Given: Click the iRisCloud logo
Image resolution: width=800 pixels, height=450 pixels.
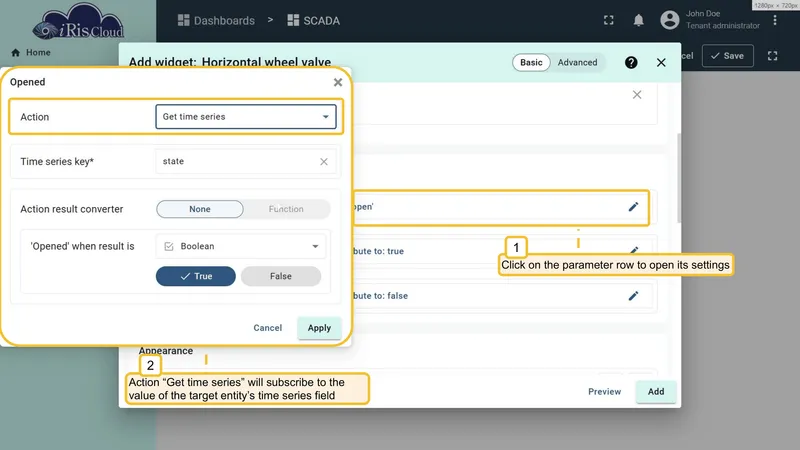Looking at the screenshot, I should point(78,22).
